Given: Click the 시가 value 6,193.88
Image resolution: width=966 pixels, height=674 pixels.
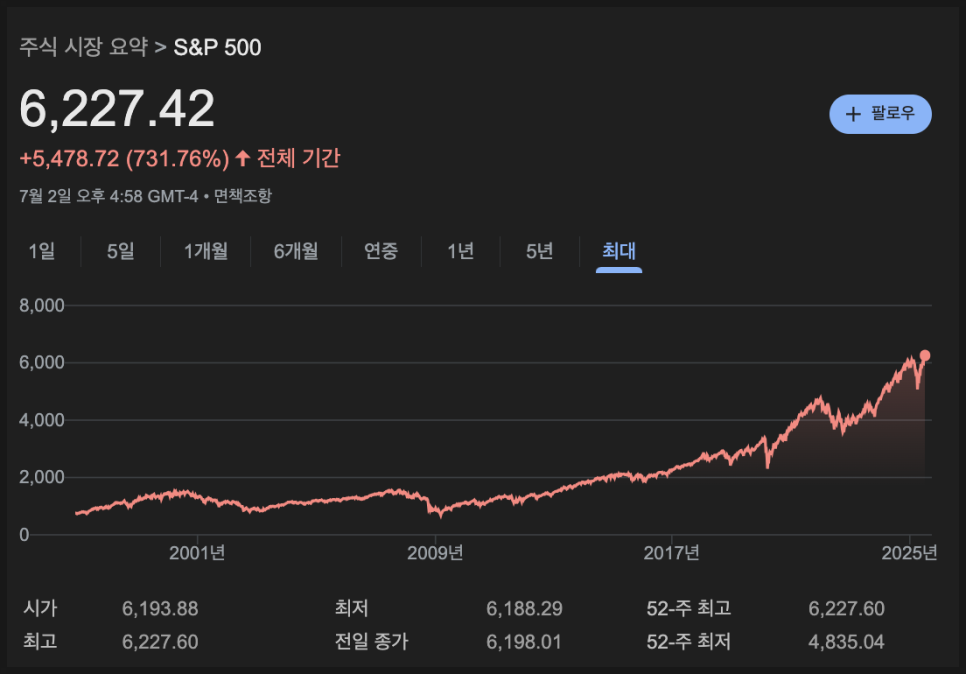Looking at the screenshot, I should [x=160, y=609].
